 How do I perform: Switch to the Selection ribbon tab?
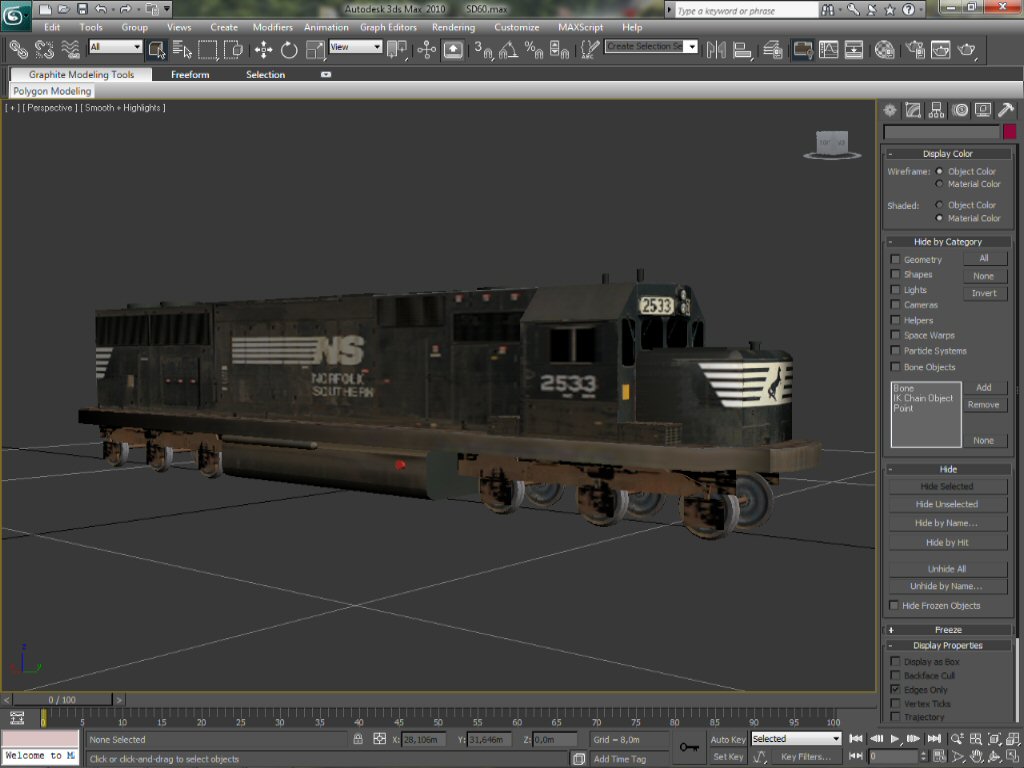pyautogui.click(x=265, y=74)
